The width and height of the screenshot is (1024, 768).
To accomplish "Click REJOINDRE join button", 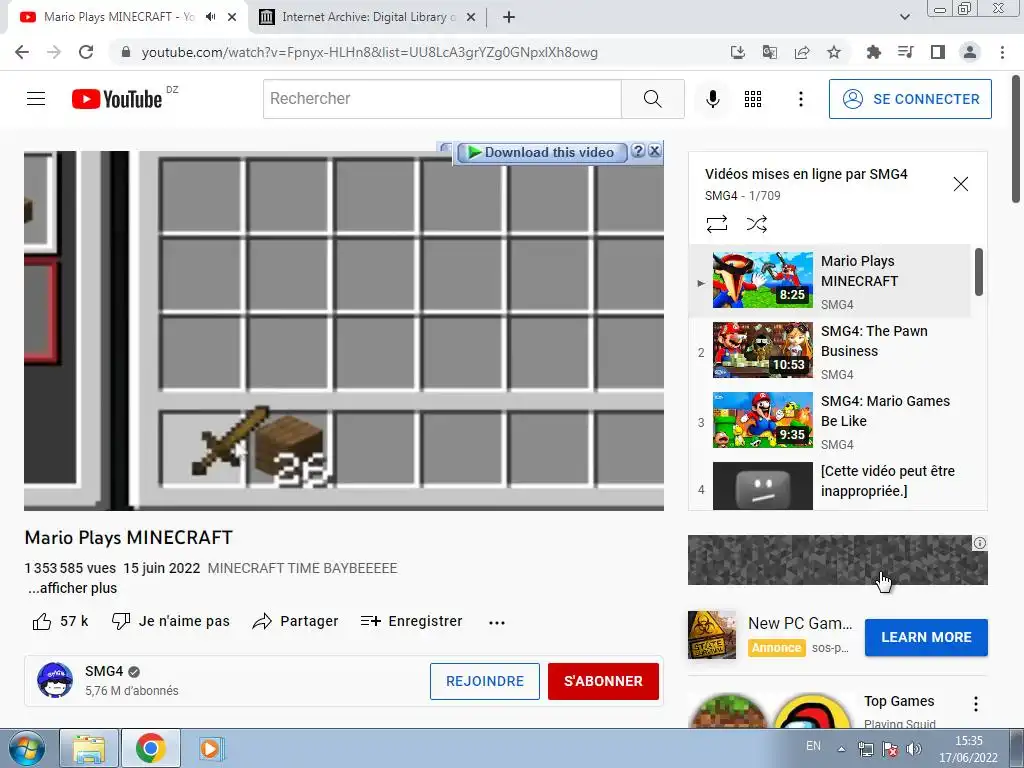I will 485,681.
